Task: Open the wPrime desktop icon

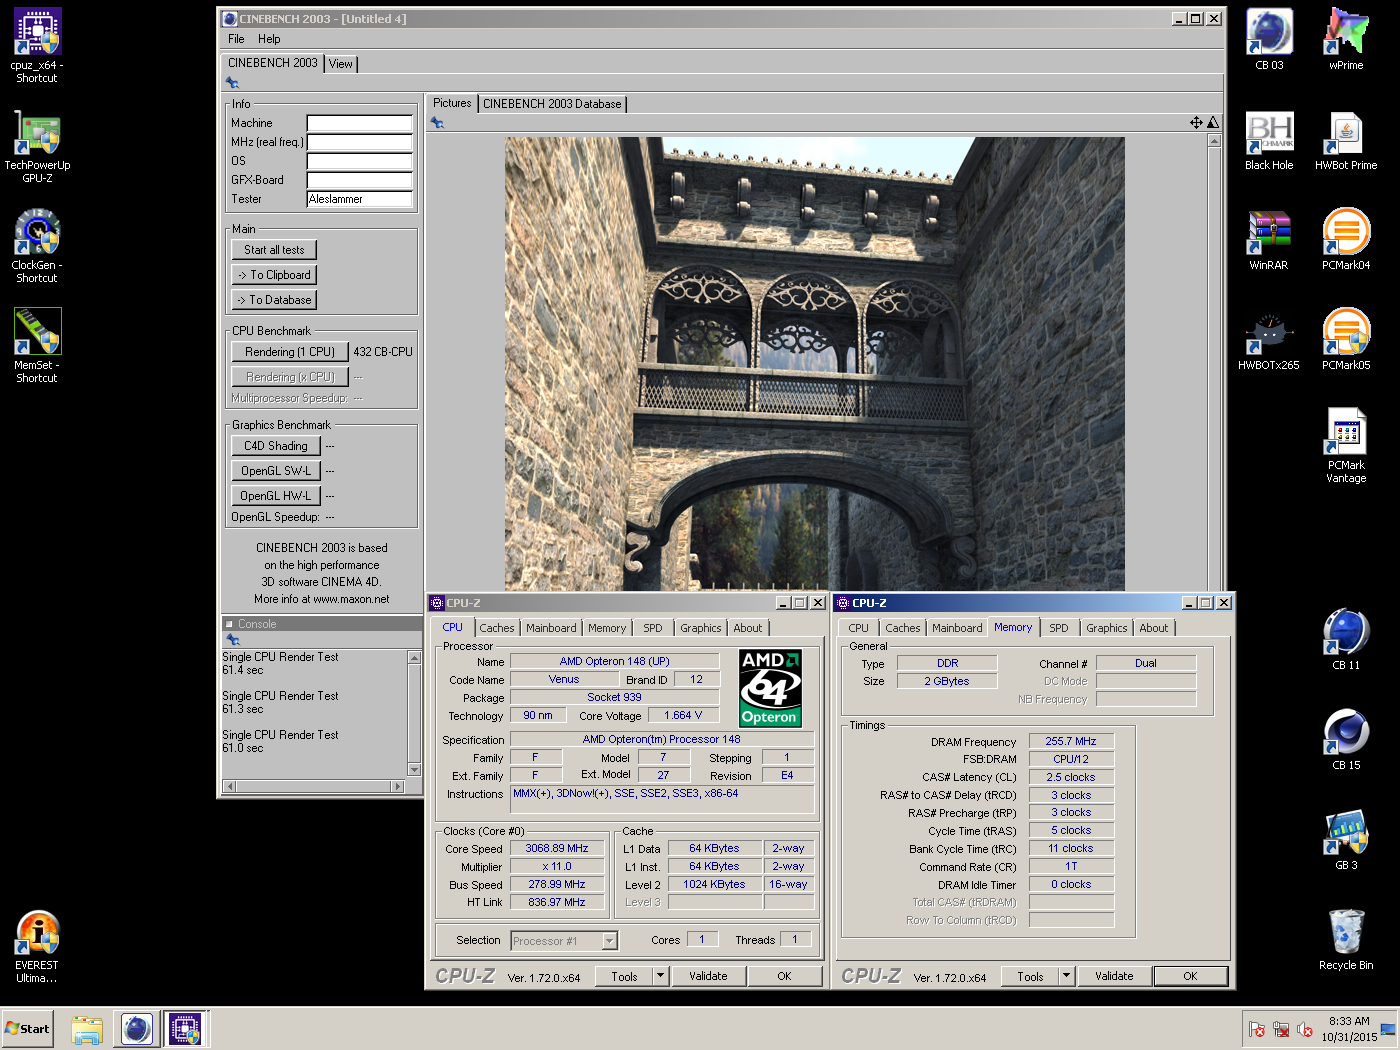Action: [1346, 39]
